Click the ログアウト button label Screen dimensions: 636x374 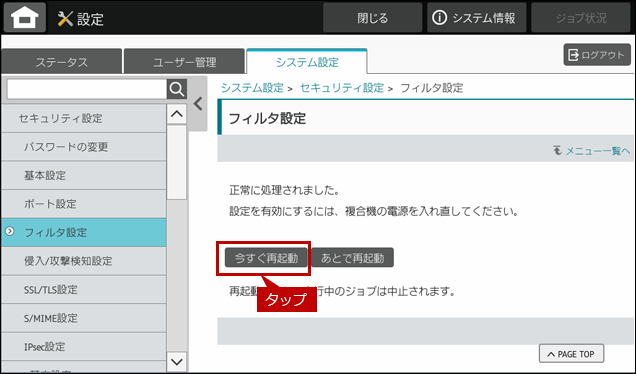click(x=603, y=55)
